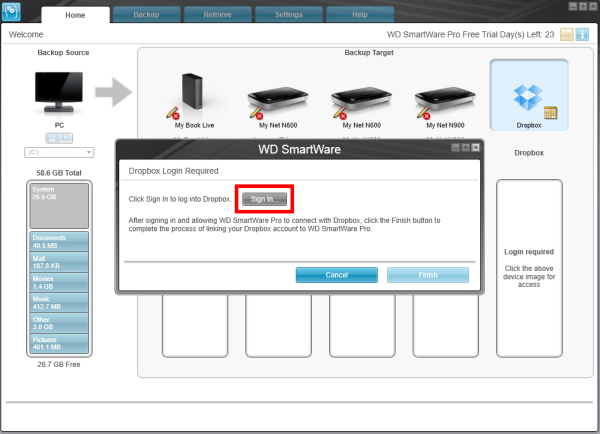Click the large arrow between source and target
This screenshot has width=600, height=434.
pos(114,92)
